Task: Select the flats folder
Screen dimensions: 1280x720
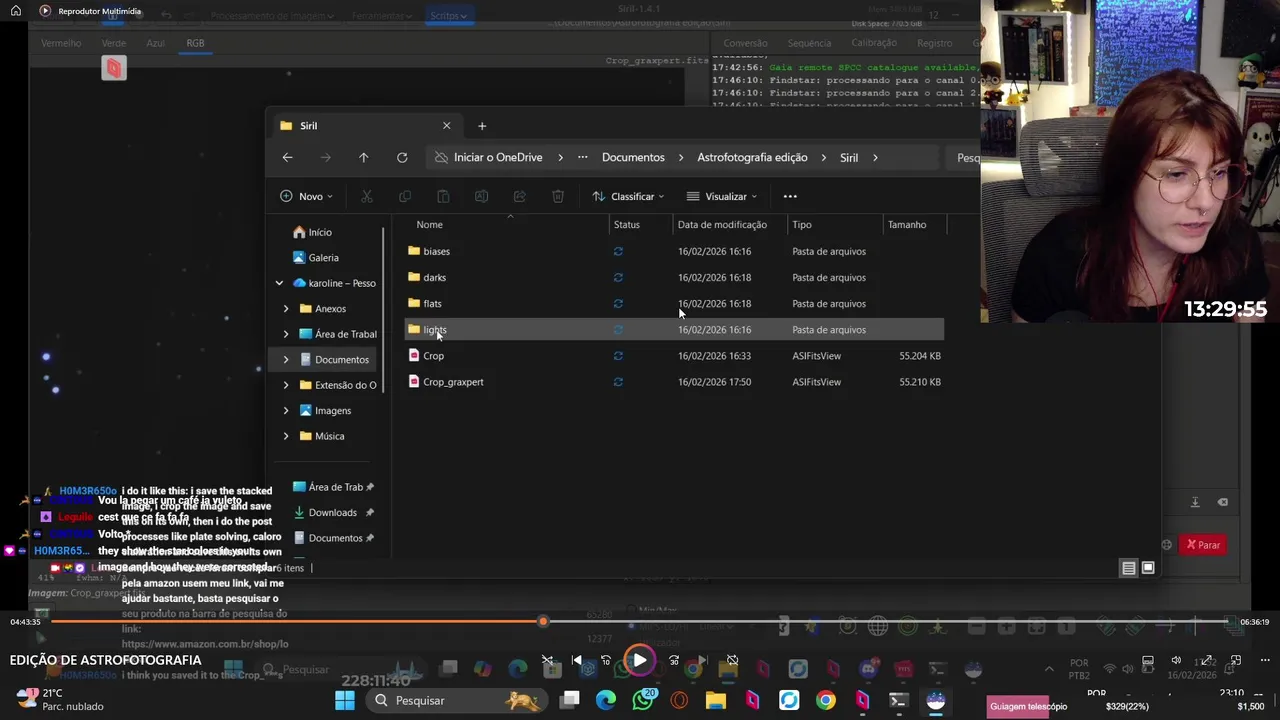Action: 432,304
